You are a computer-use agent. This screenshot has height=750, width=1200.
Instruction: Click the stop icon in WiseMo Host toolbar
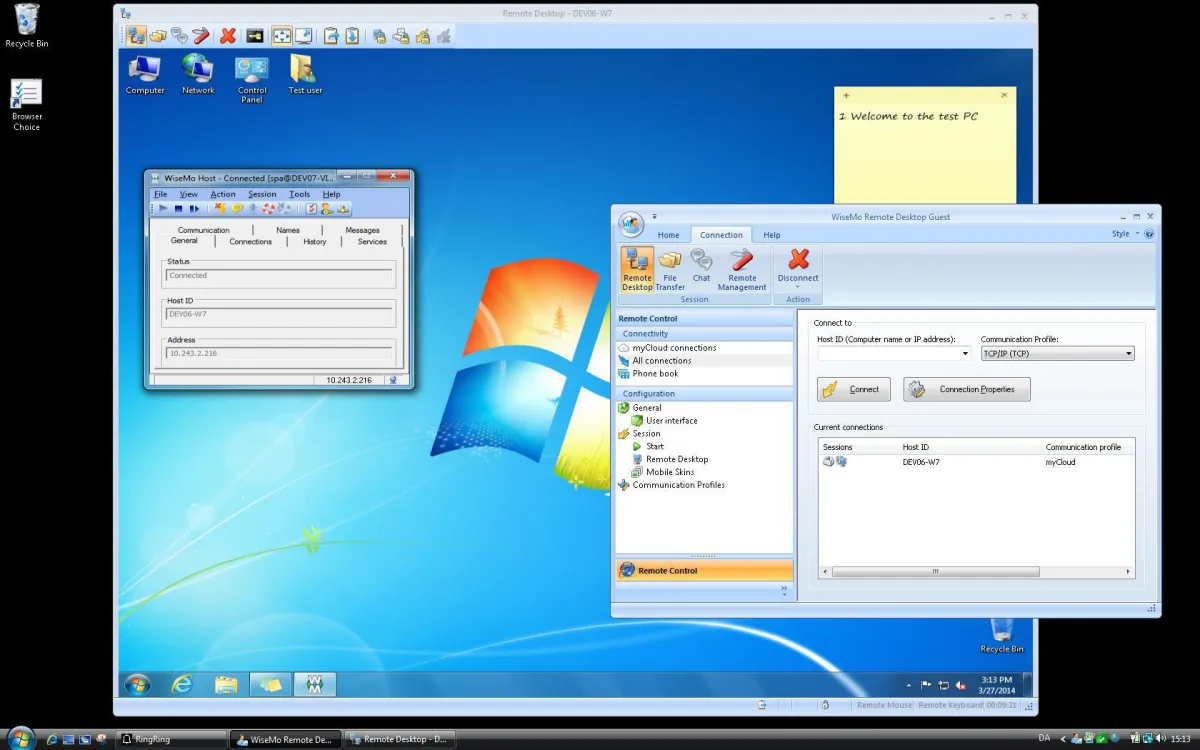[x=178, y=209]
